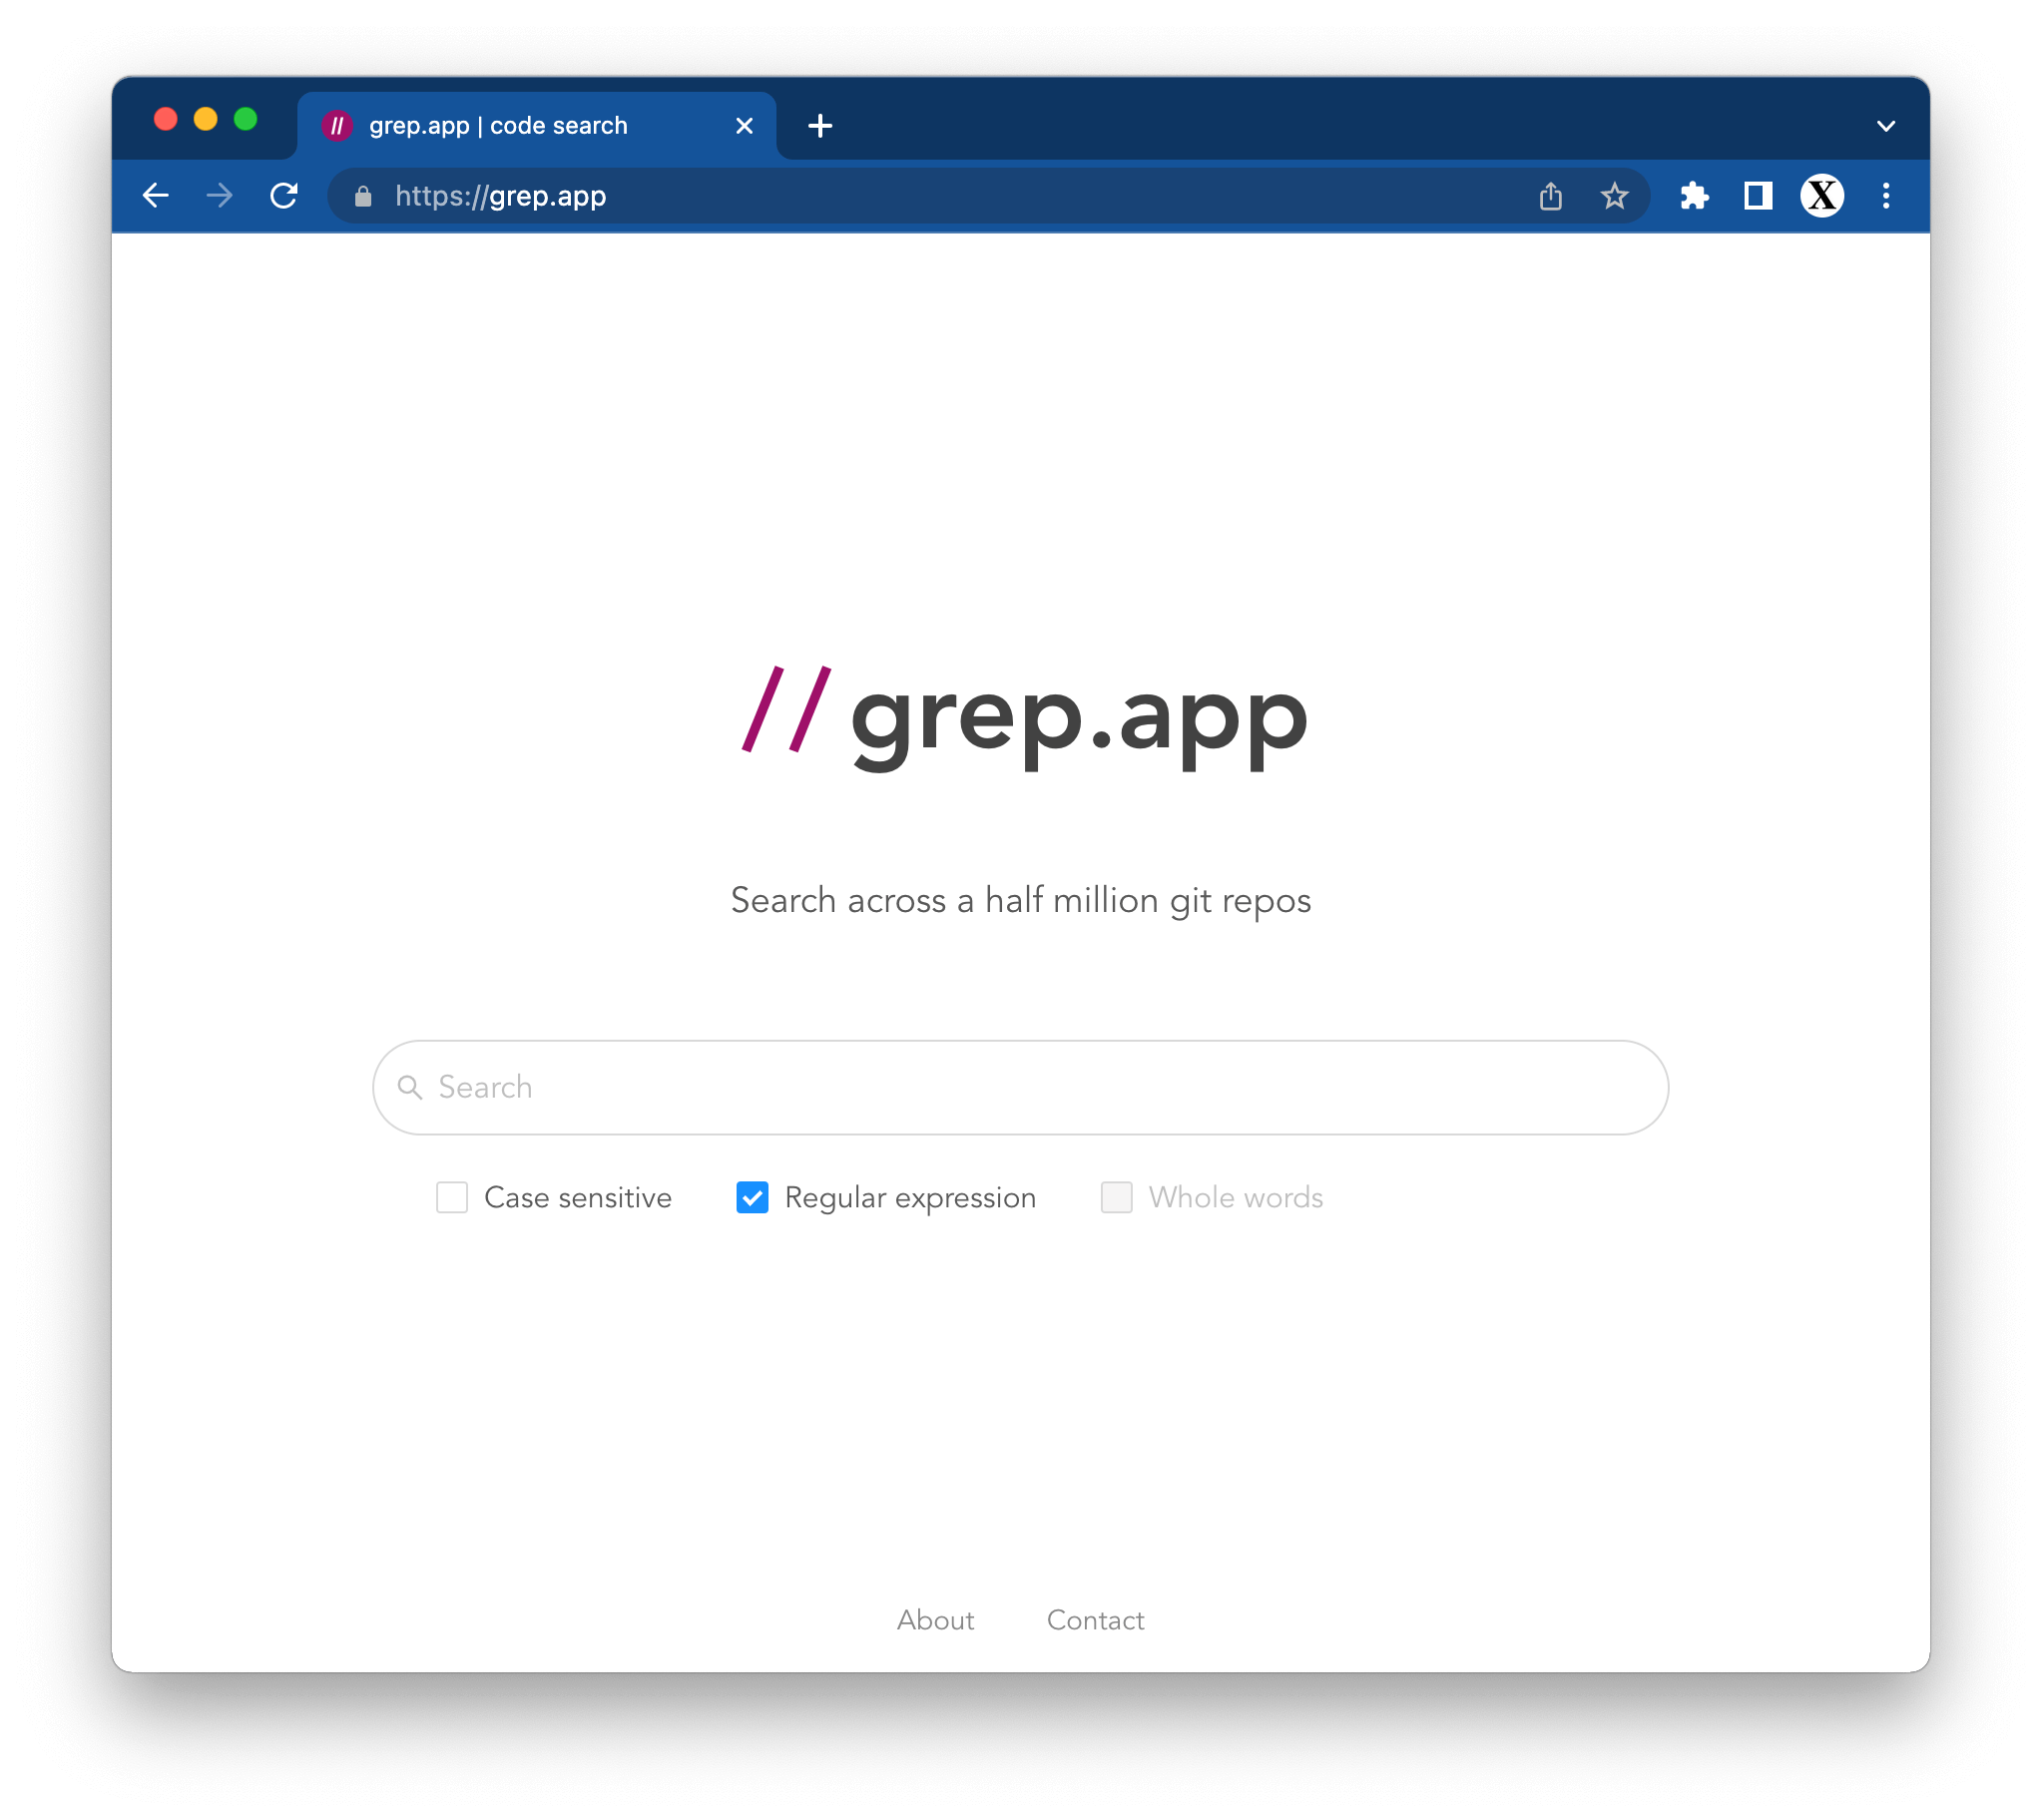The height and width of the screenshot is (1820, 2042).
Task: Click the new tab button
Action: [x=820, y=125]
